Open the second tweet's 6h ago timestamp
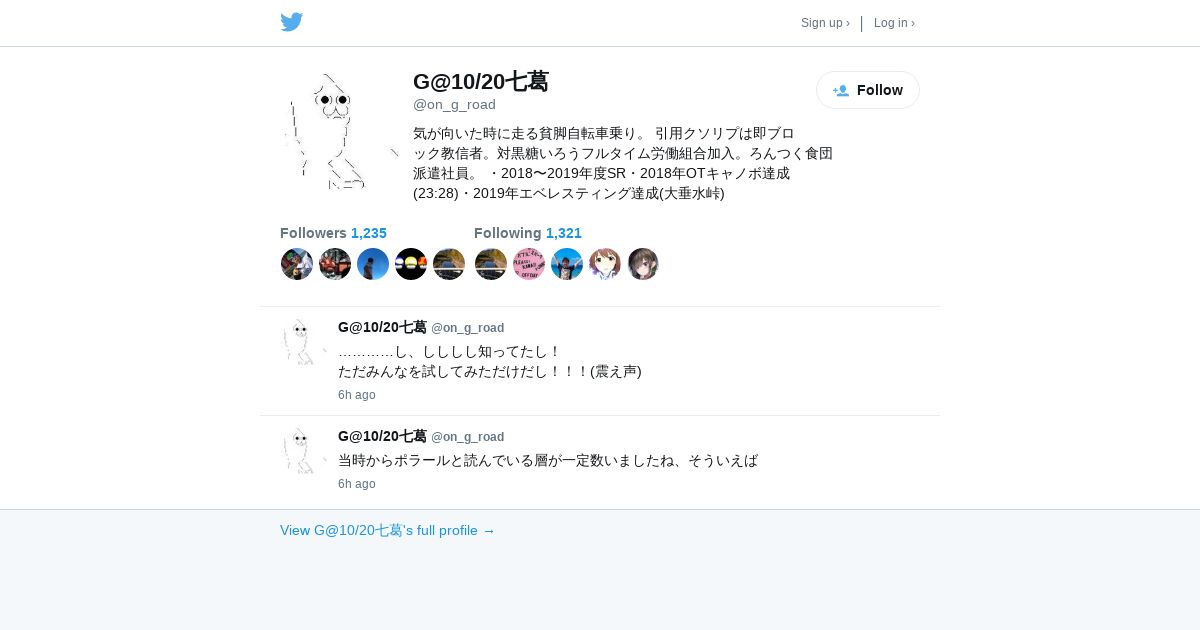The image size is (1200, 630). [357, 484]
